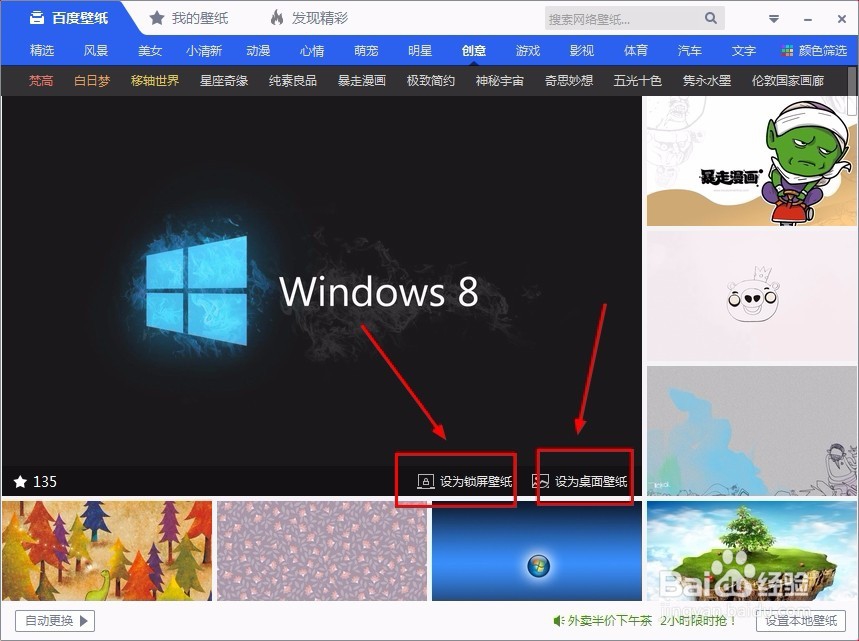Screen dimensions: 859x641
Task: Choose the 梵高 subcategory tag
Action: [41, 81]
